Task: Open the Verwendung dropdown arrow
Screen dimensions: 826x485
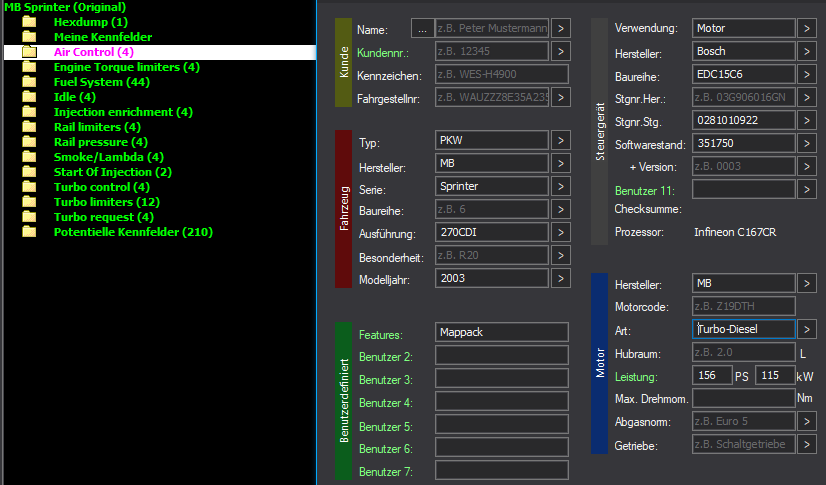Action: coord(806,28)
